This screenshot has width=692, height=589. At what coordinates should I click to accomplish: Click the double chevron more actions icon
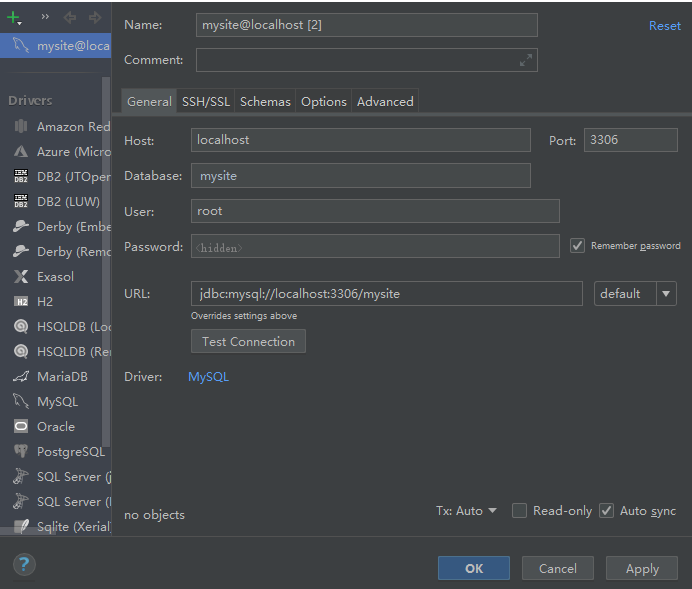pyautogui.click(x=45, y=17)
